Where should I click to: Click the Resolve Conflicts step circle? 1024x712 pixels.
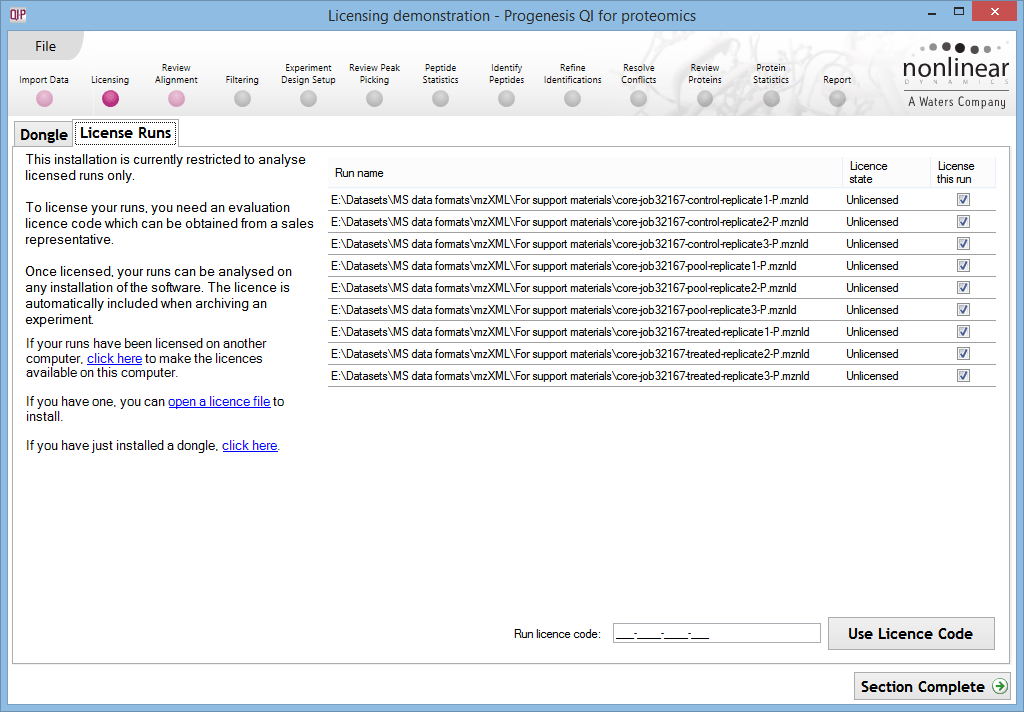point(639,99)
